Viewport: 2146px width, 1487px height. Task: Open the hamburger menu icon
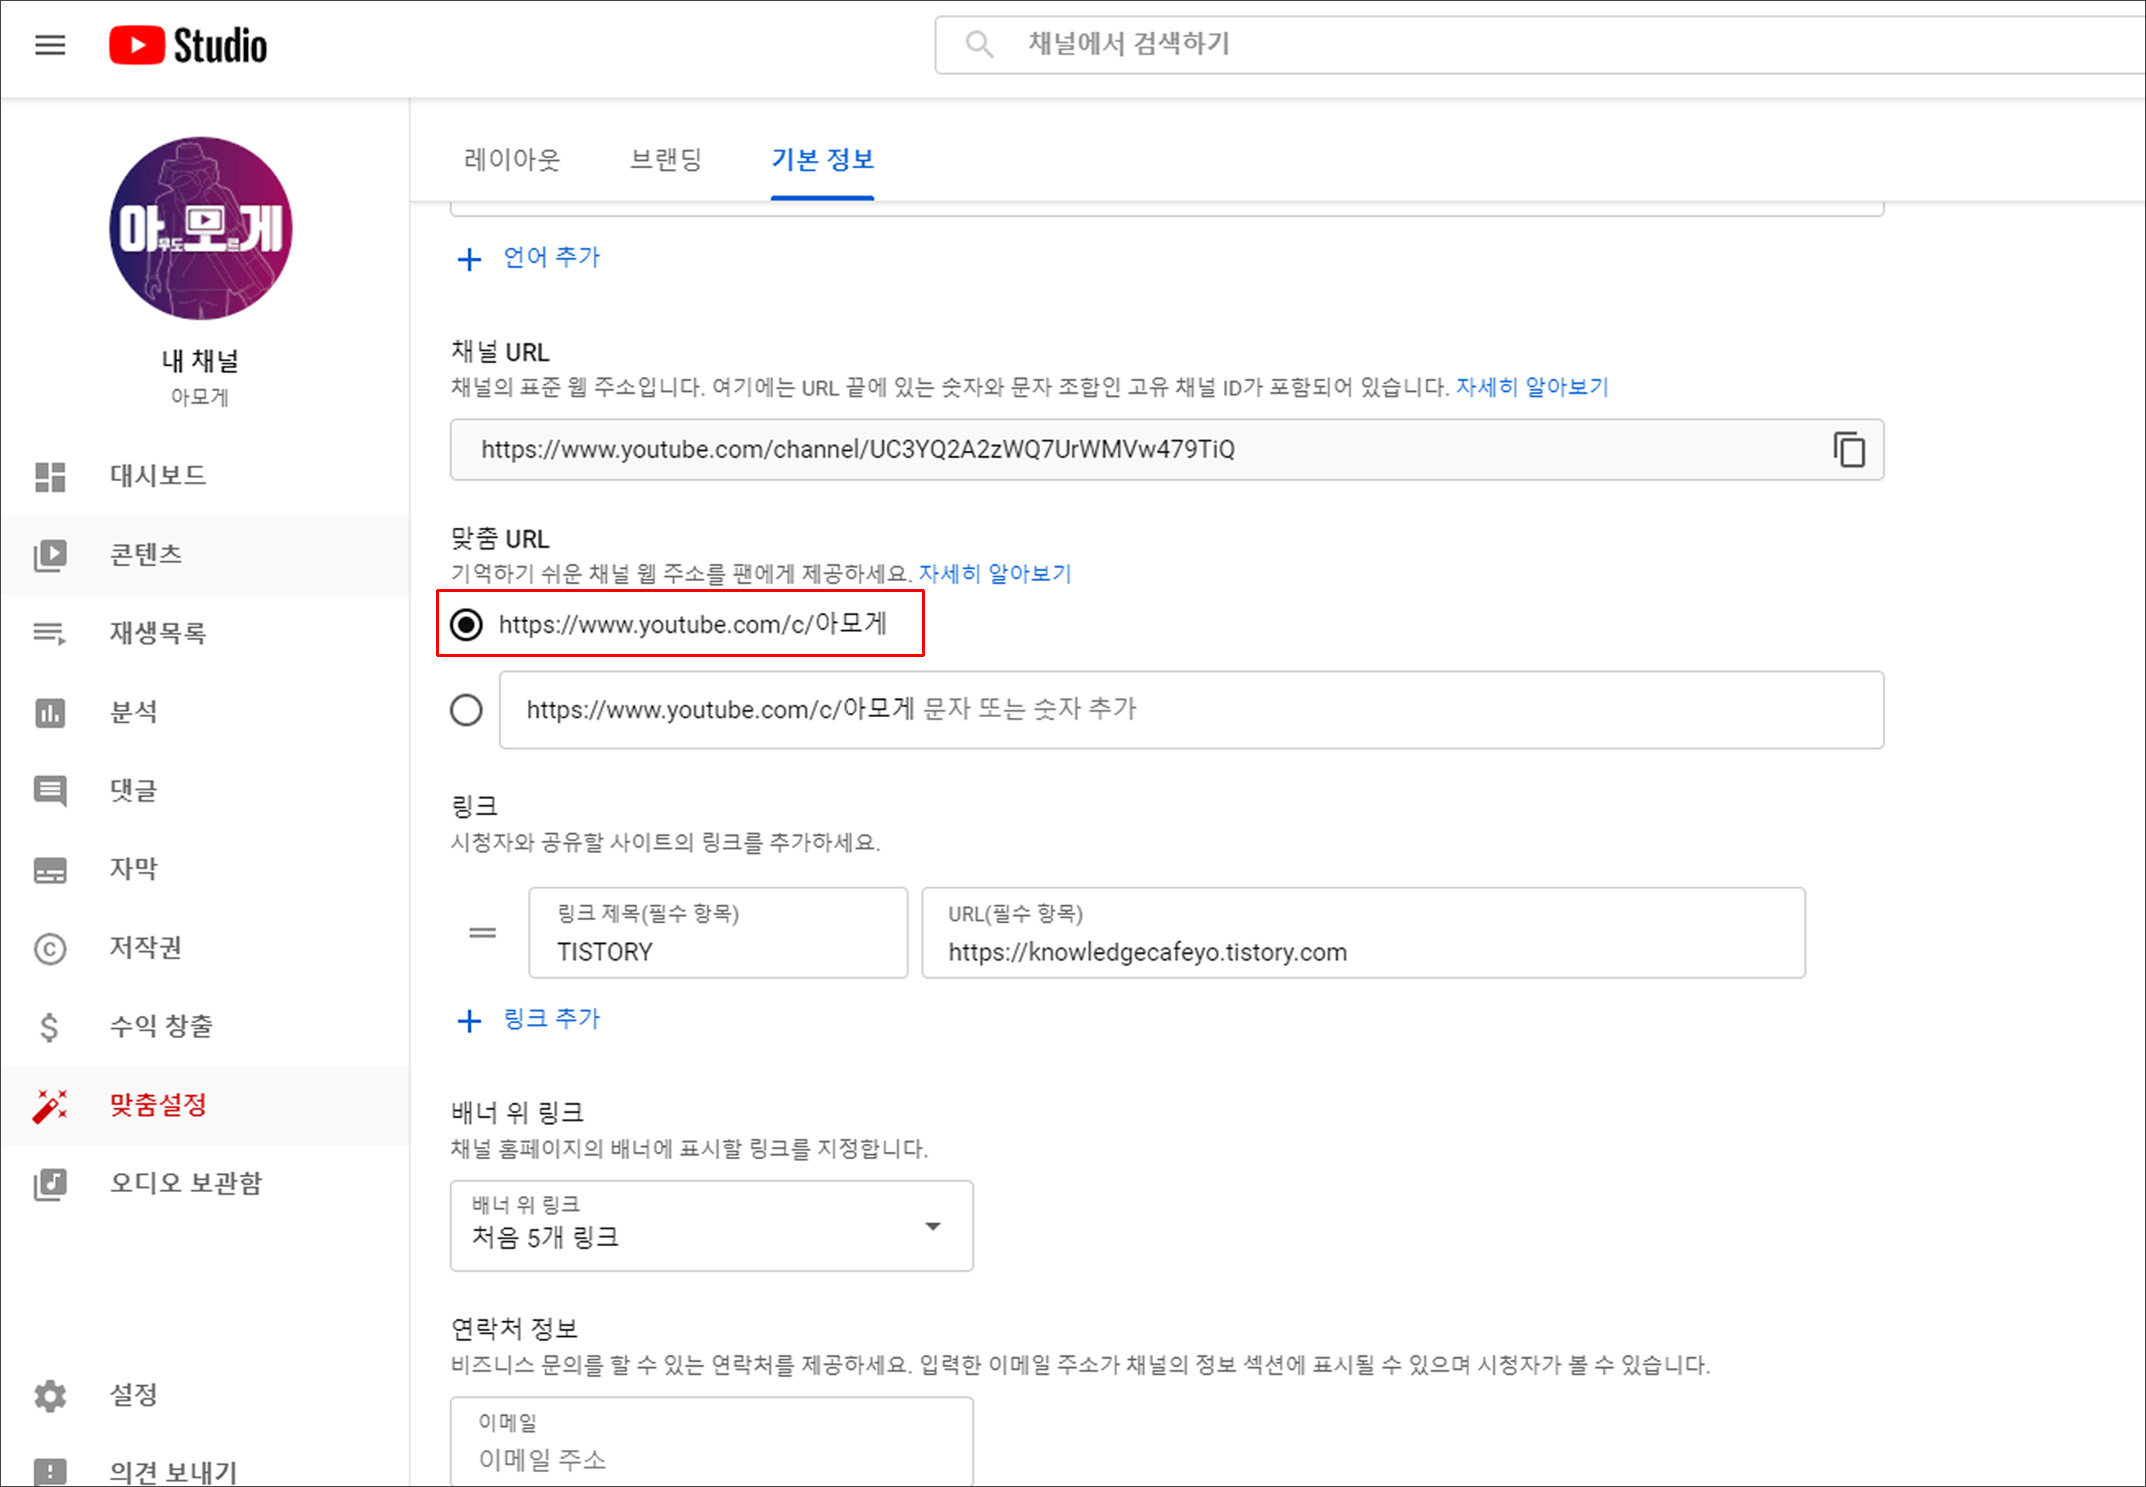coord(50,45)
